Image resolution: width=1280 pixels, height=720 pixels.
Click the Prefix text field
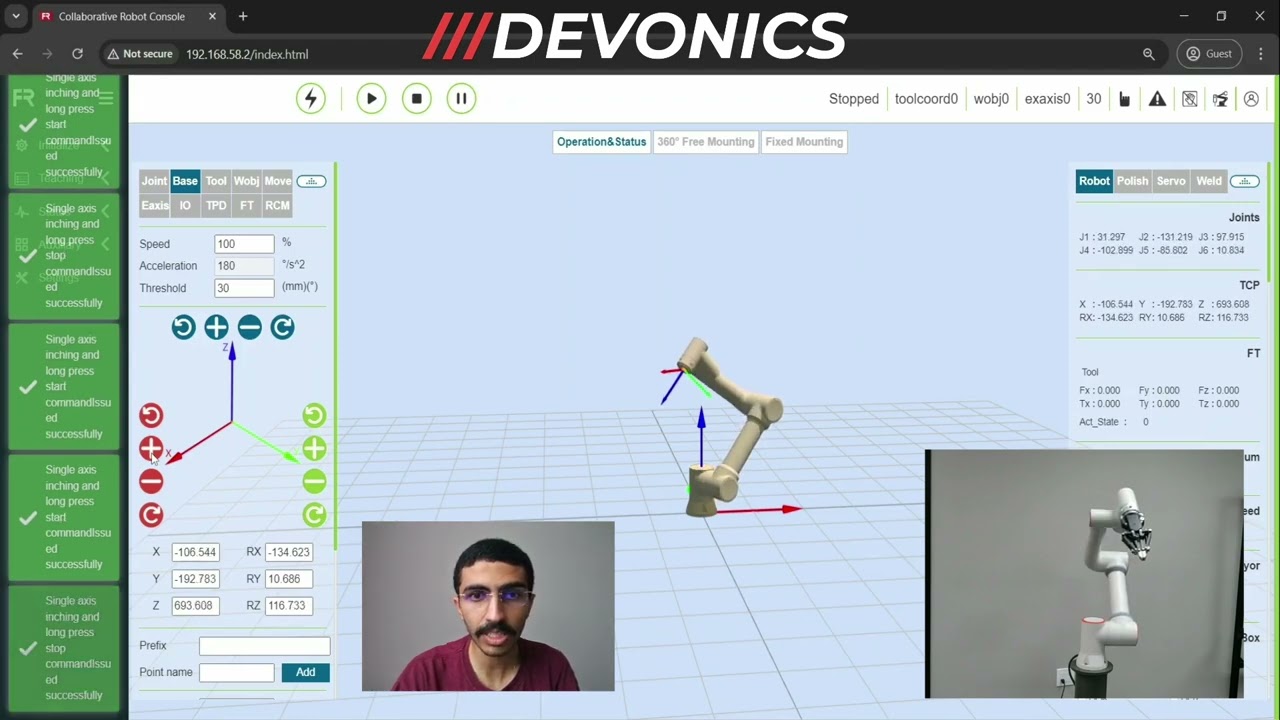[264, 646]
